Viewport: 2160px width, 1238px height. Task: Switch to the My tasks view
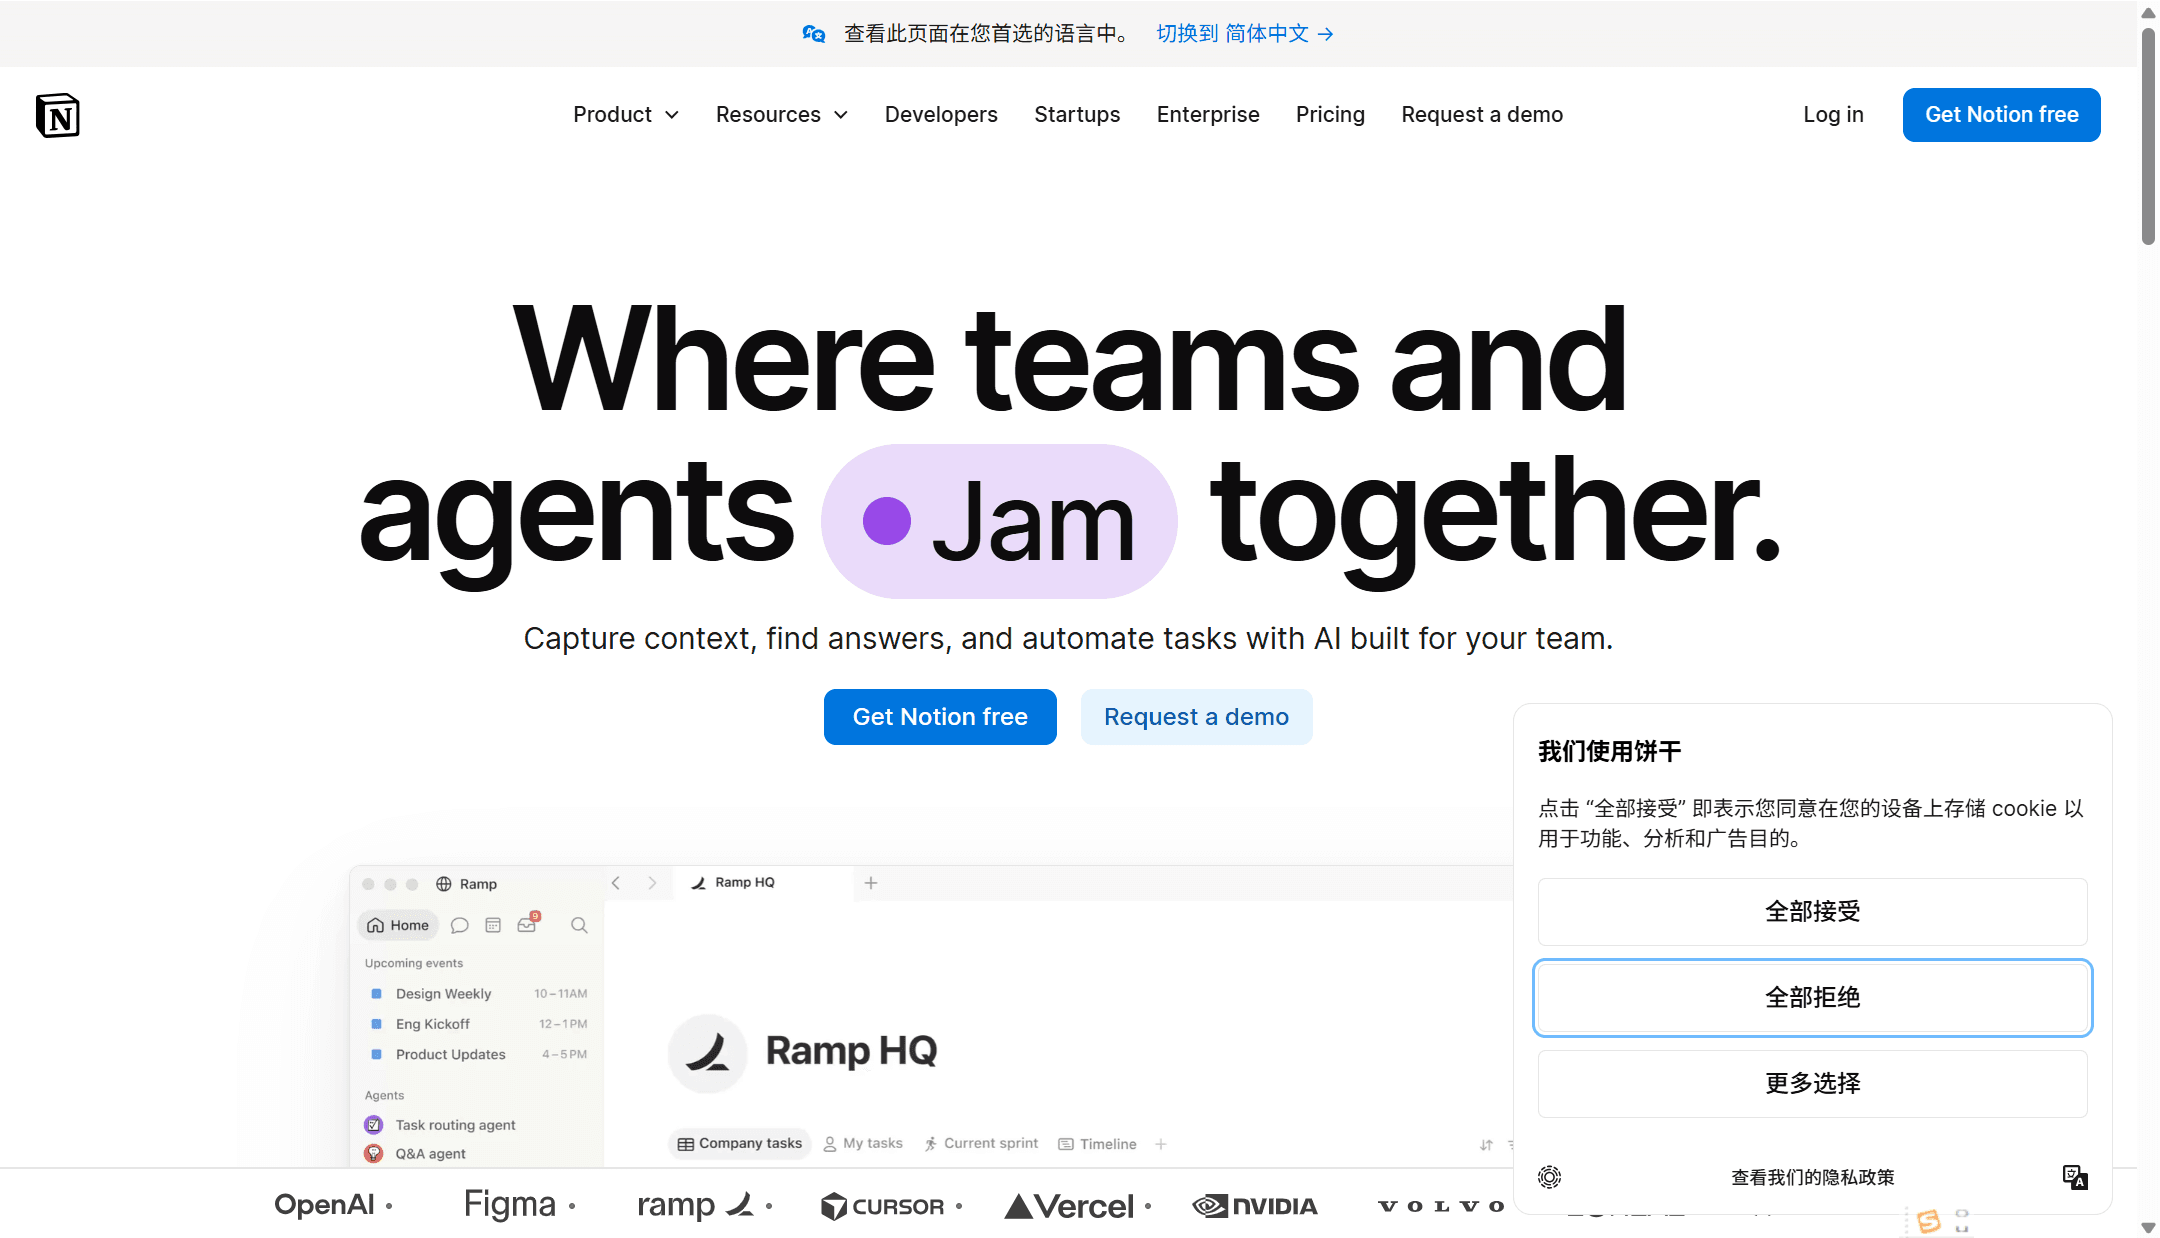(863, 1144)
